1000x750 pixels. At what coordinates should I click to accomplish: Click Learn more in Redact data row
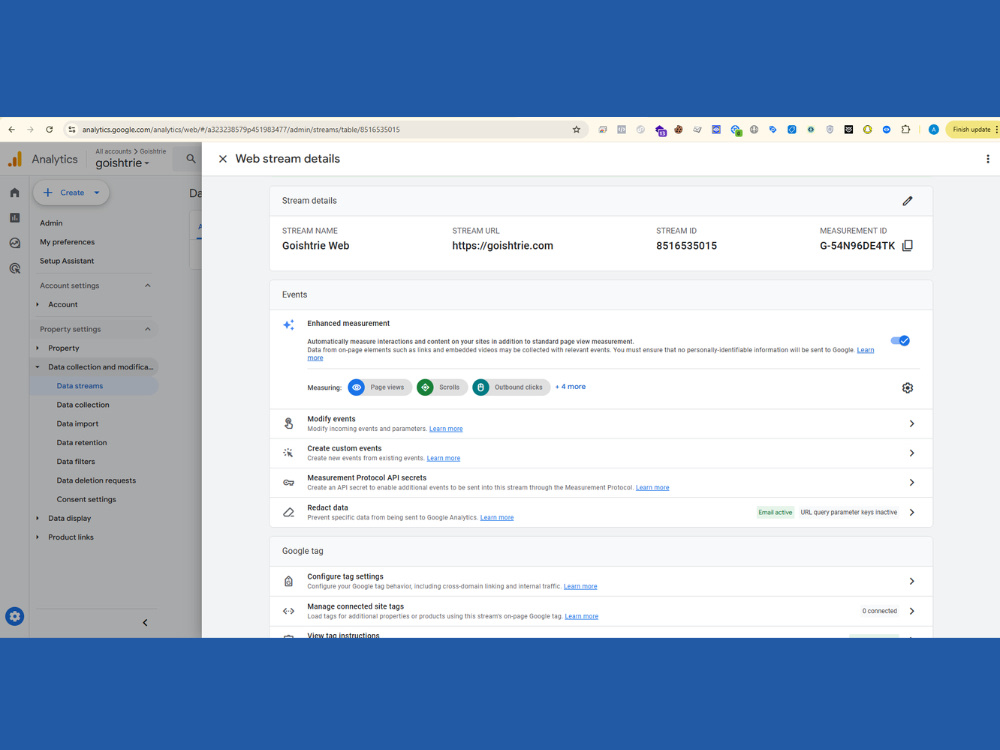(x=497, y=517)
